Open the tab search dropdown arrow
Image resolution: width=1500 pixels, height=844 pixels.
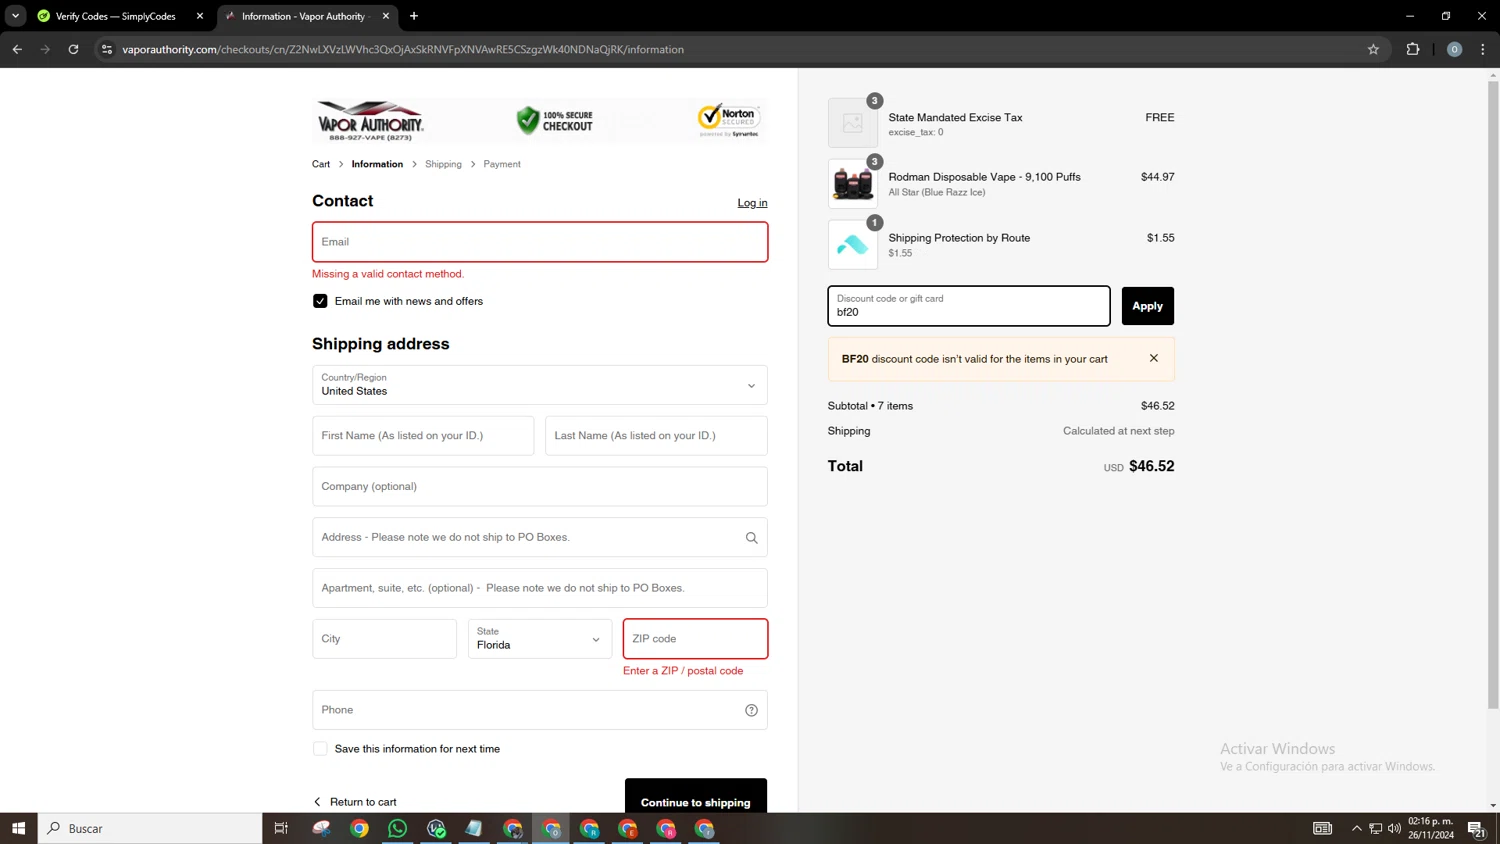(x=15, y=16)
